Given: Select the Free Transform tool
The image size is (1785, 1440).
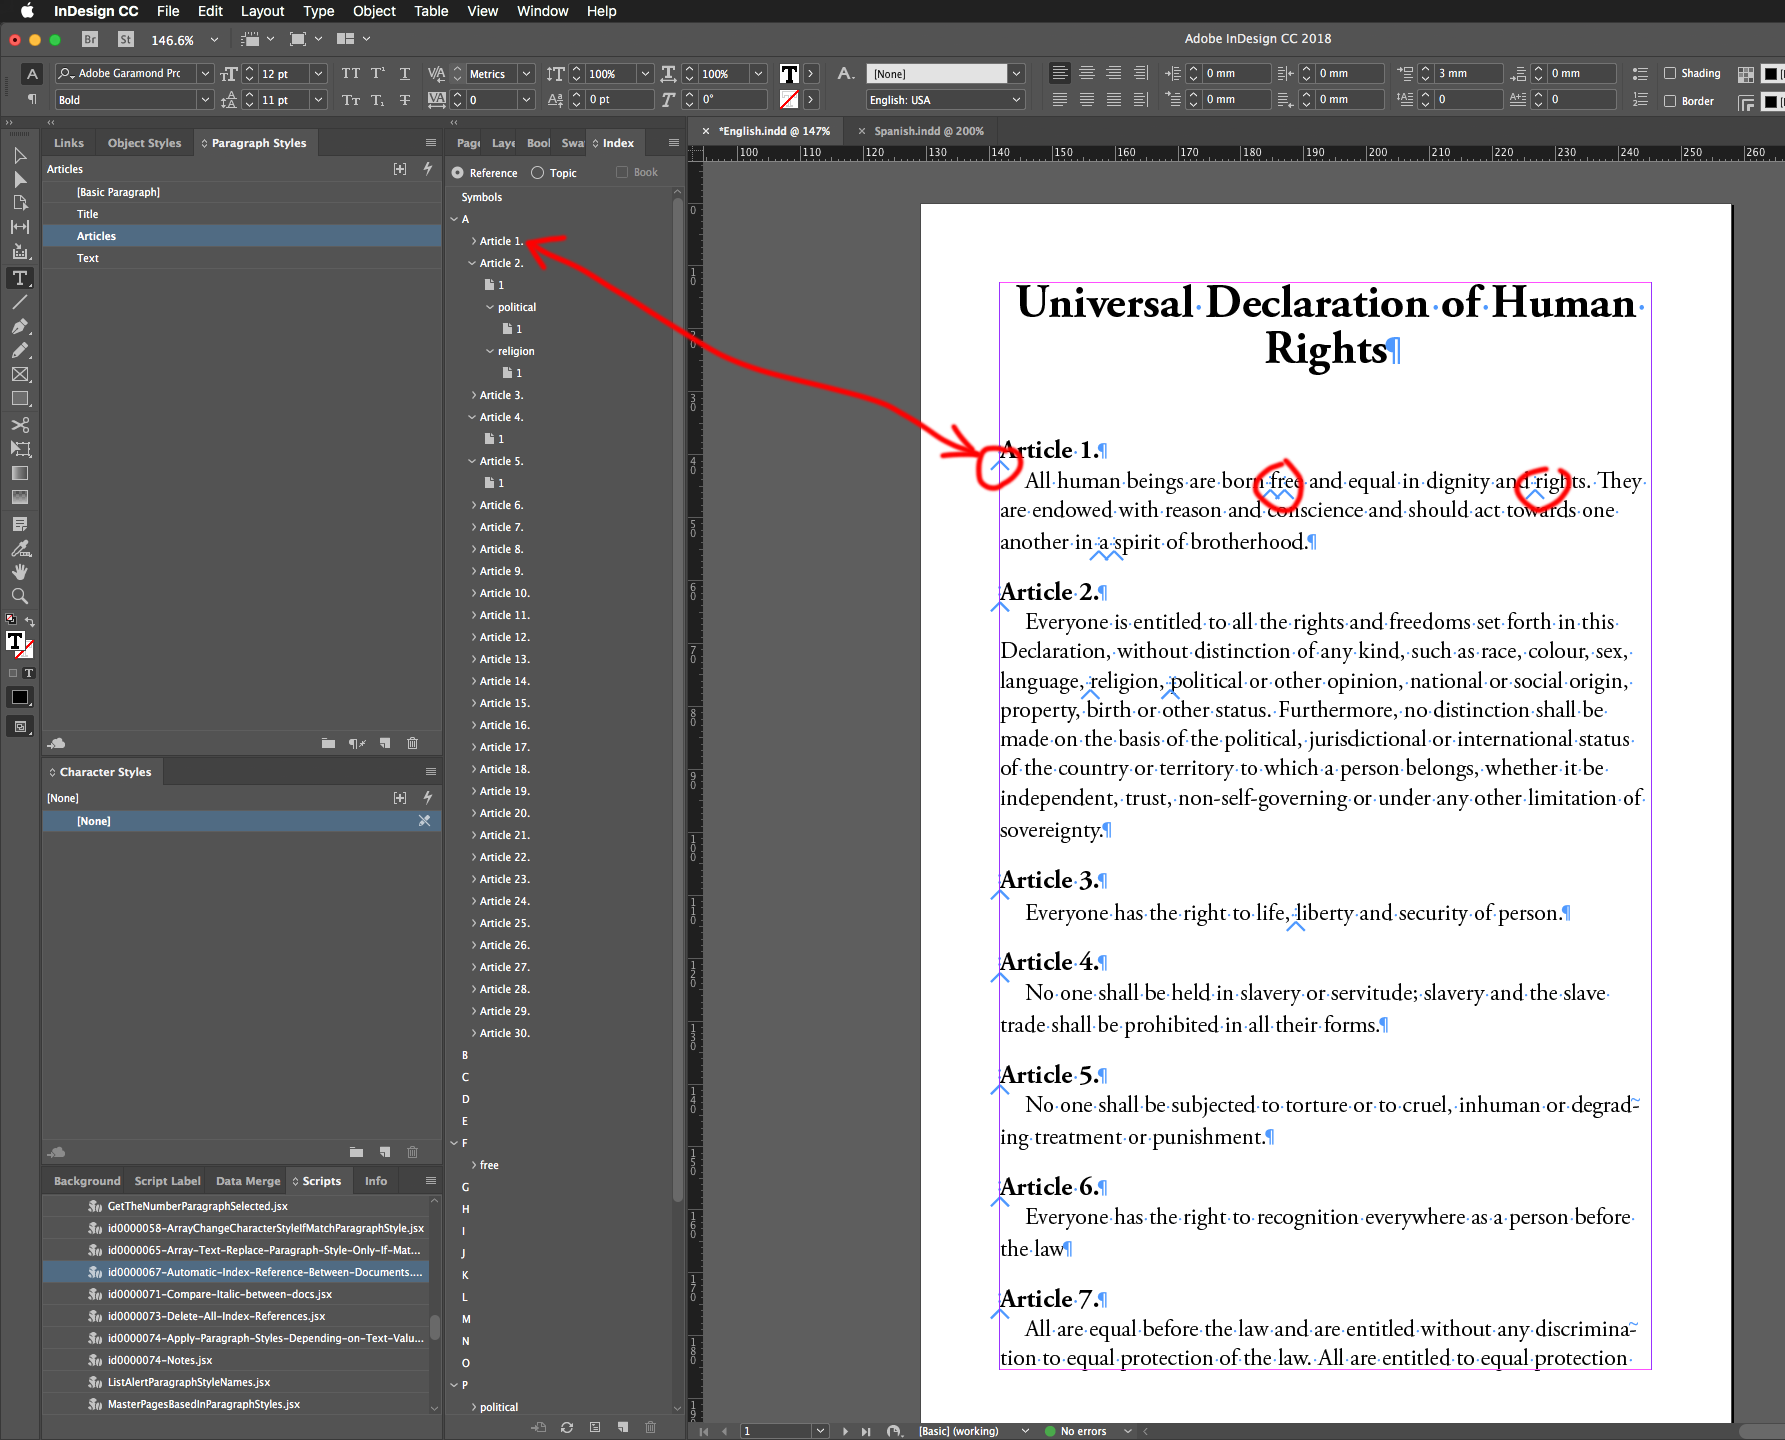Looking at the screenshot, I should 20,449.
